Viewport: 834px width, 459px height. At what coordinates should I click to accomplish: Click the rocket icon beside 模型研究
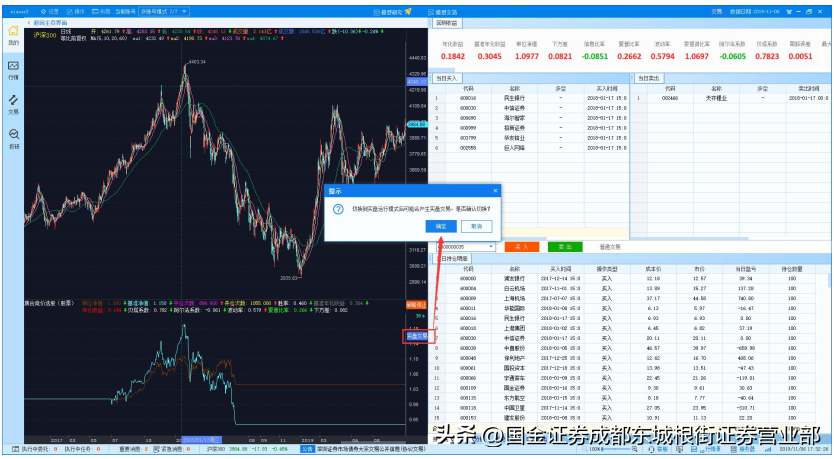point(408,11)
